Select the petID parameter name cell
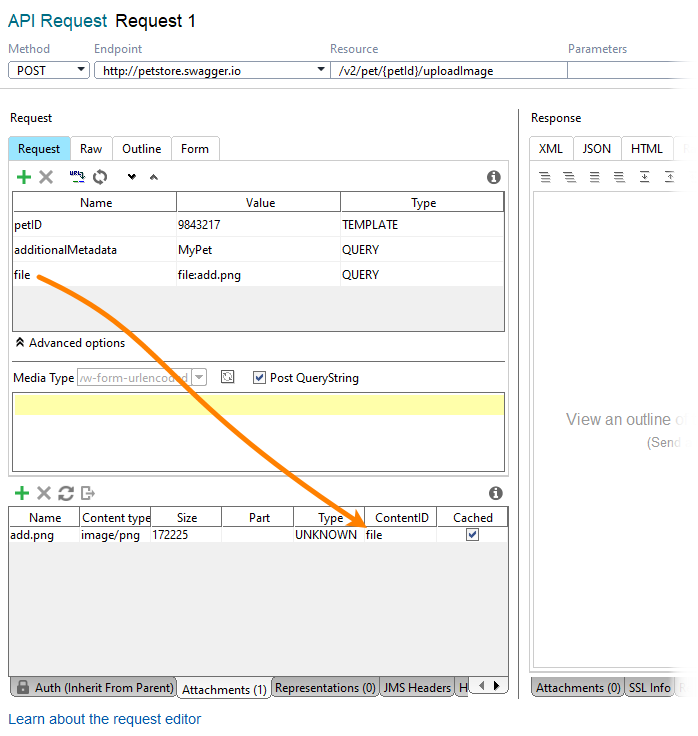This screenshot has height=736, width=698. click(95, 225)
